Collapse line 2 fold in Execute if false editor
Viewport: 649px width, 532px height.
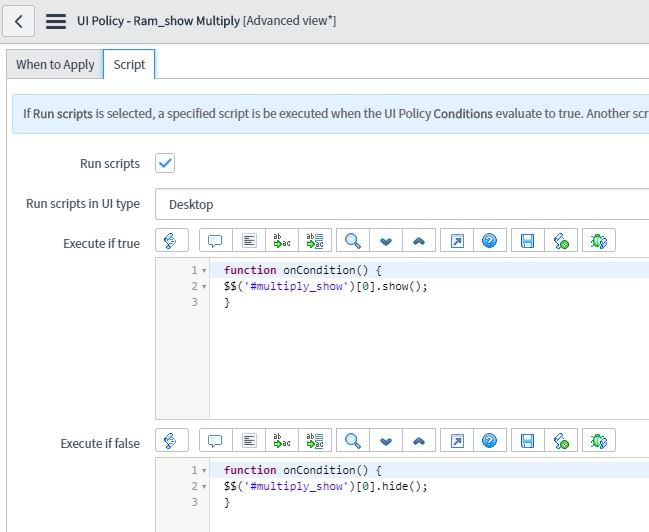pyautogui.click(x=204, y=486)
